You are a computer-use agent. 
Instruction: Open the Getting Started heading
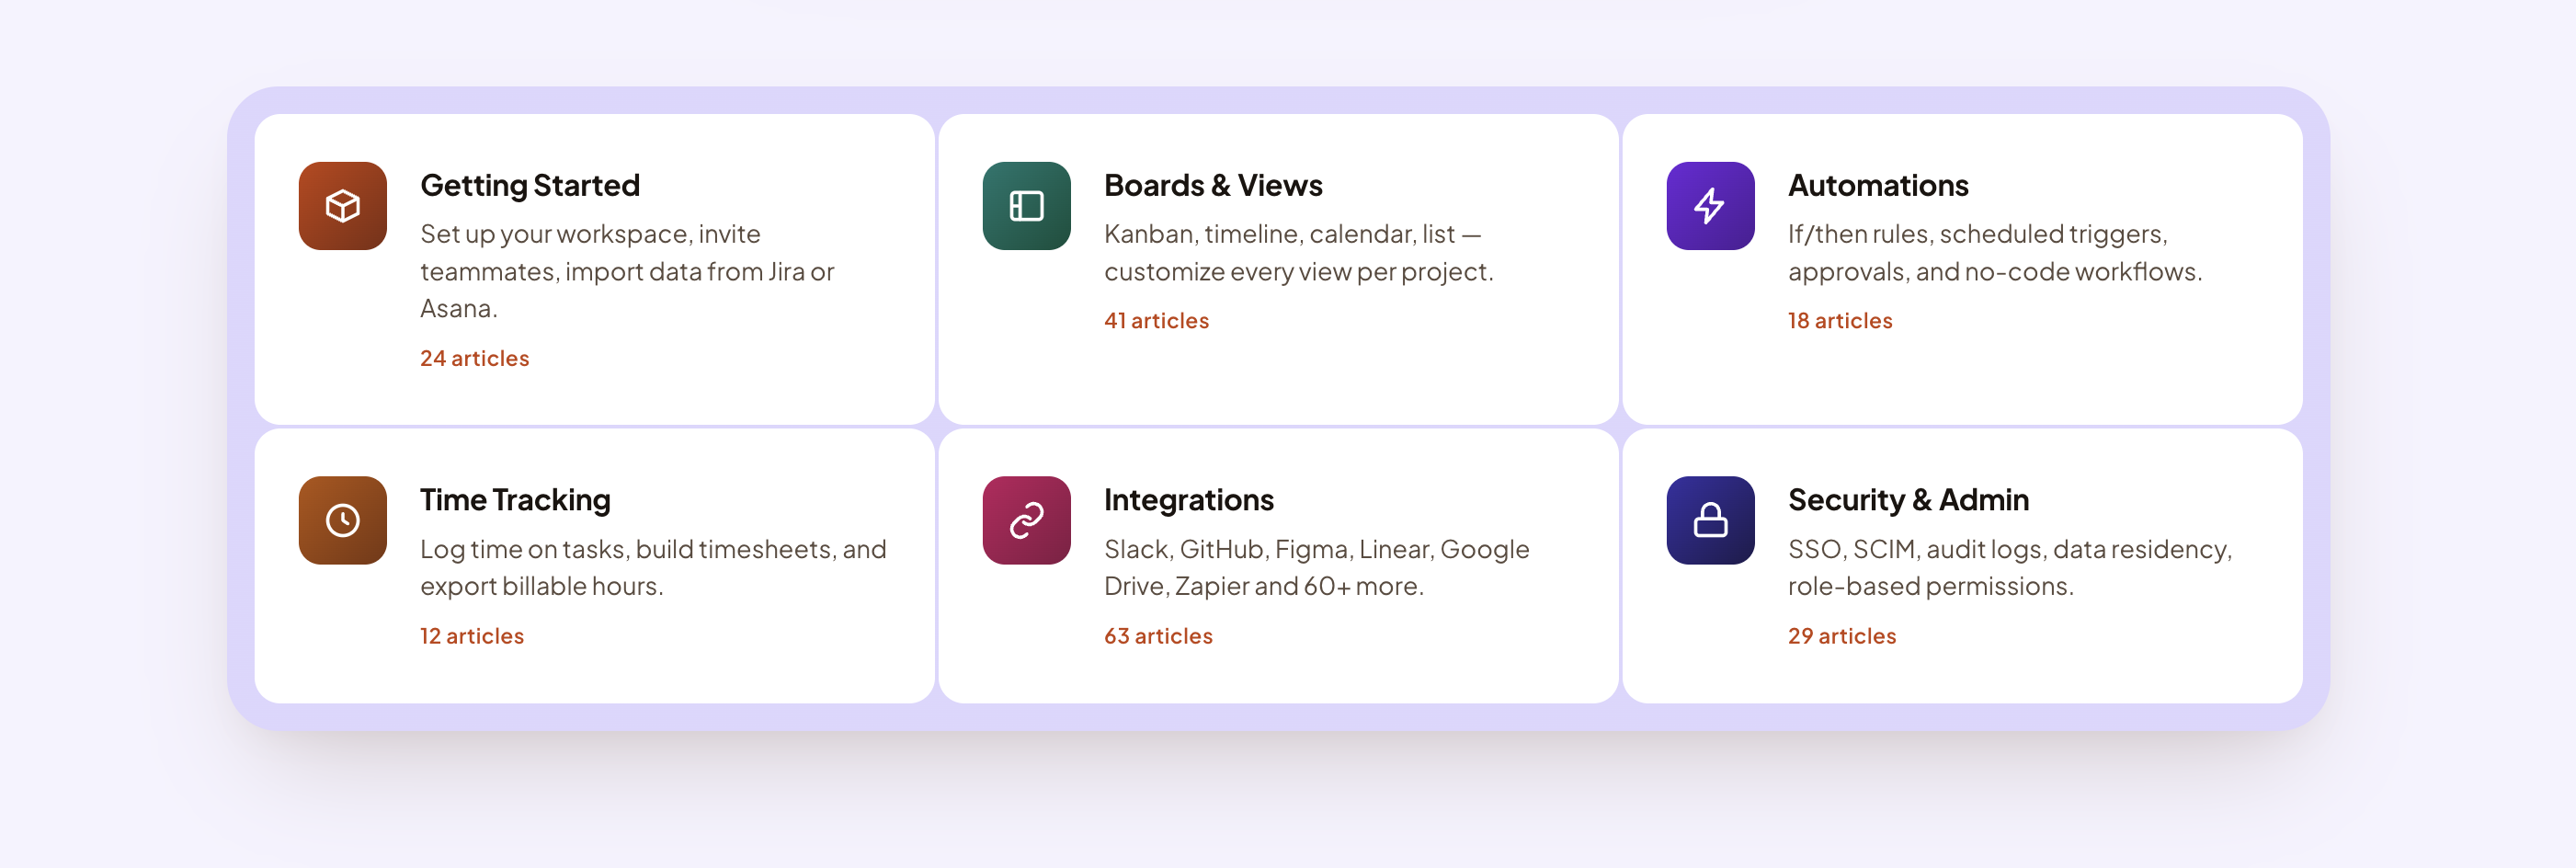click(530, 185)
